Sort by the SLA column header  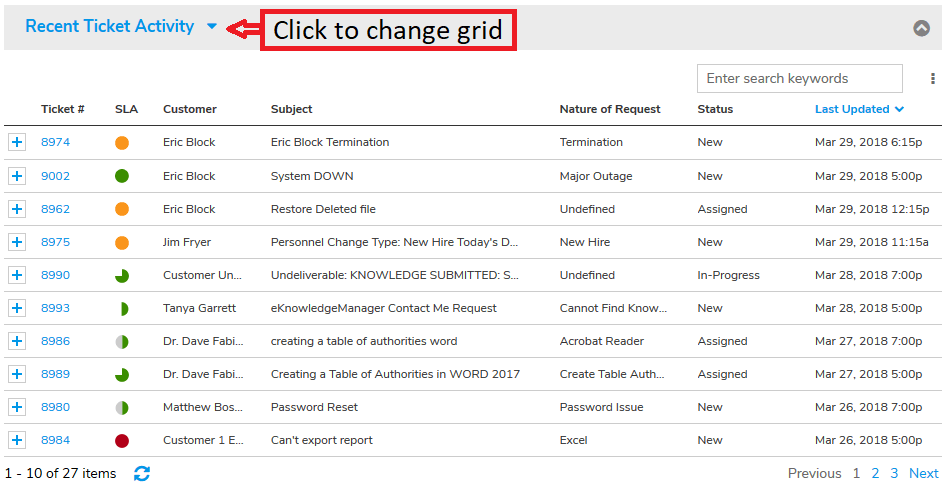click(x=126, y=110)
